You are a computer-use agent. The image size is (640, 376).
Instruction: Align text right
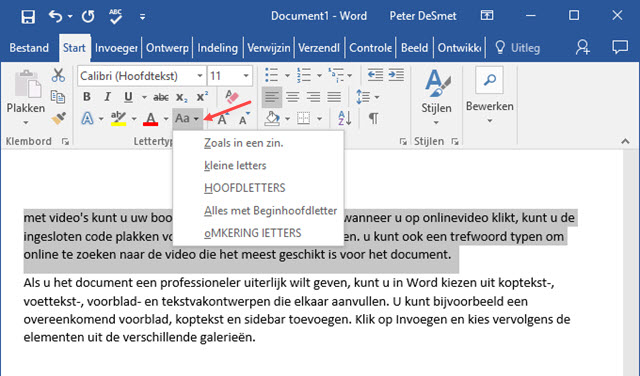point(313,97)
